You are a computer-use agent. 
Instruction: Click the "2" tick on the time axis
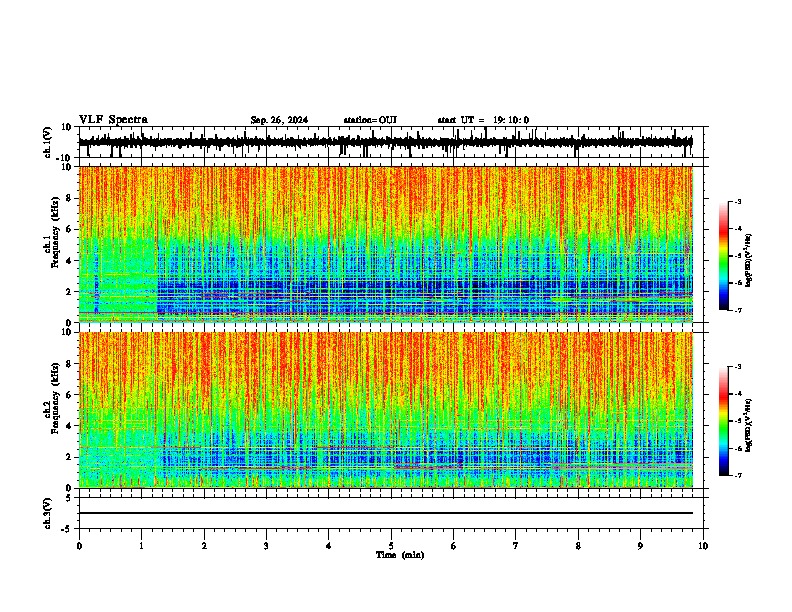click(x=204, y=546)
